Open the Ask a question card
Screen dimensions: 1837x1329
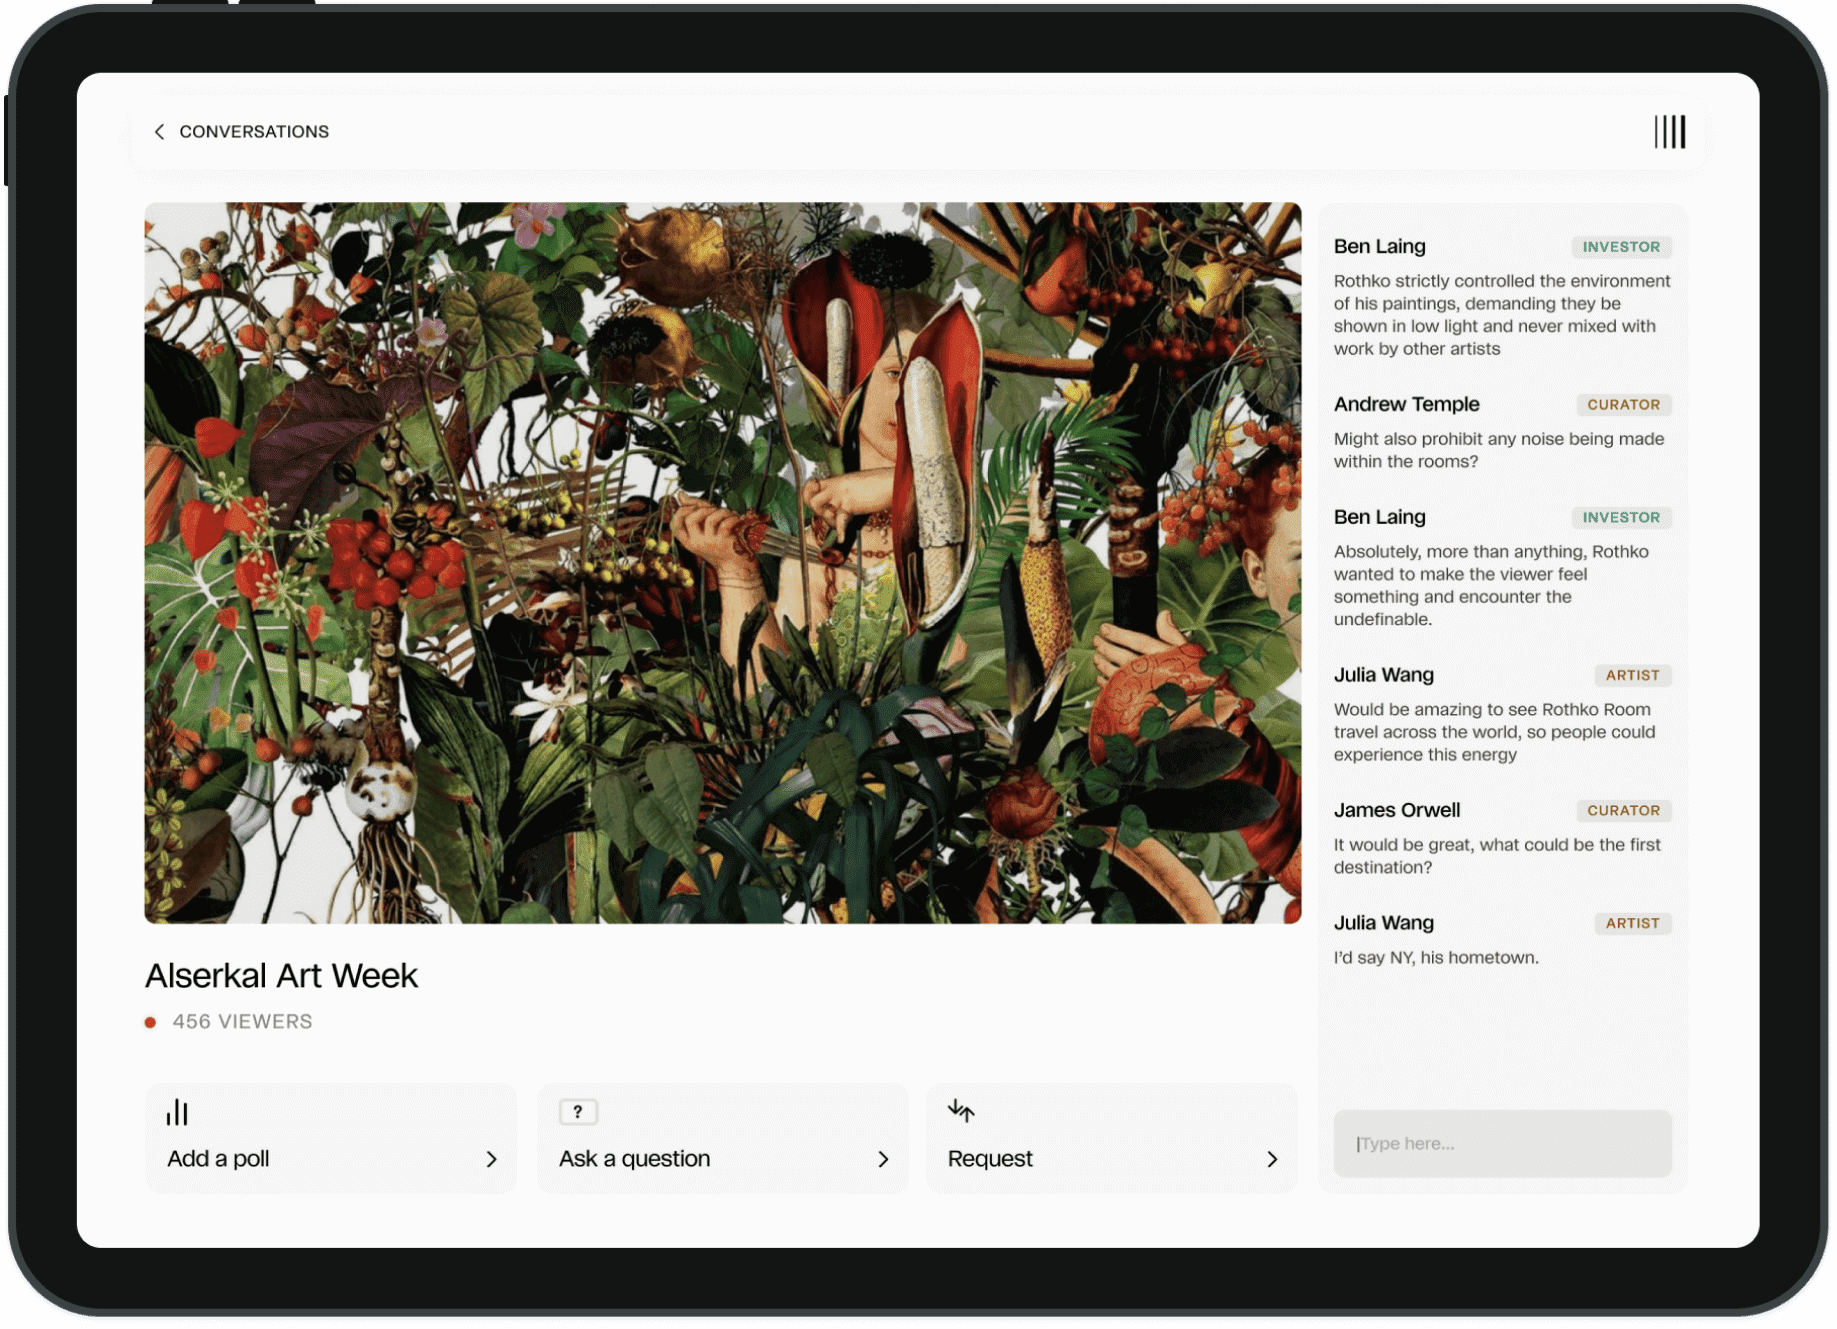(x=722, y=1138)
